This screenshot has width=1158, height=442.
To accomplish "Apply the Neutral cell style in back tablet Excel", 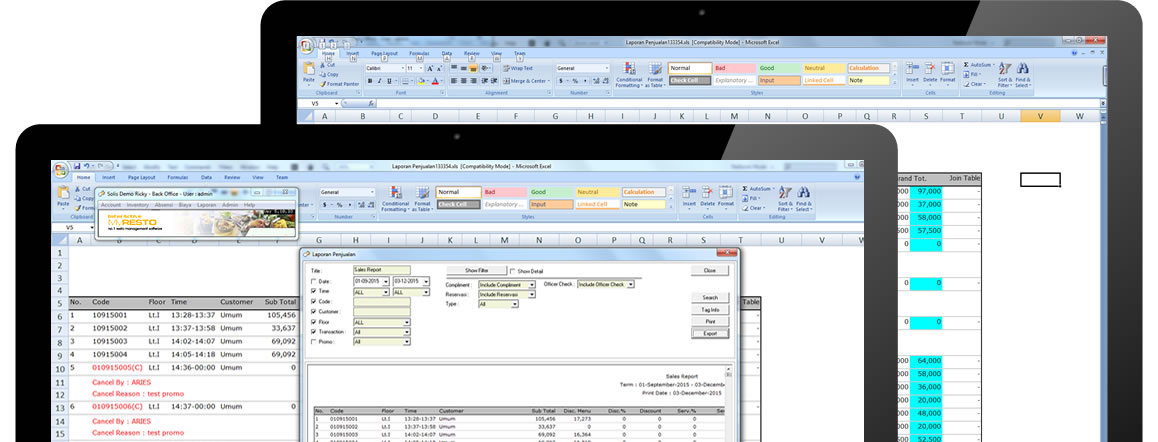I will [824, 68].
